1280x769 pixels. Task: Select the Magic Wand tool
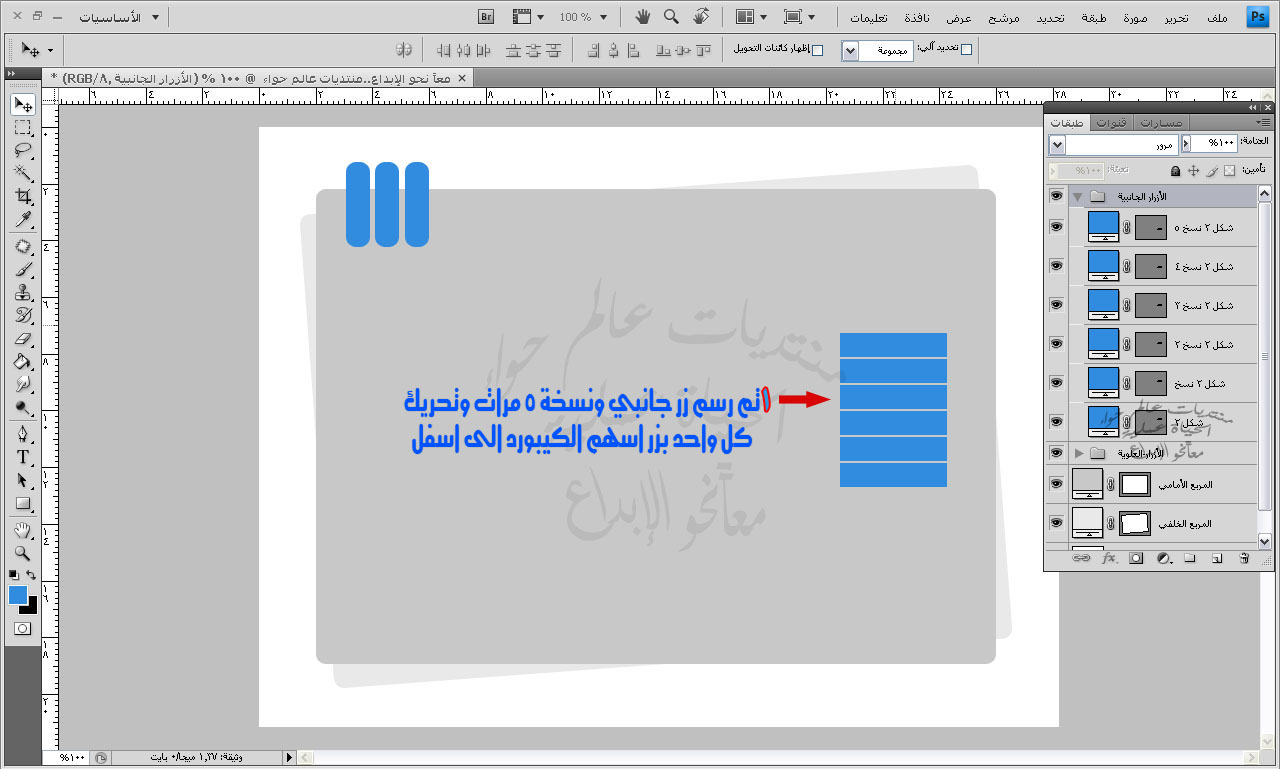[x=23, y=174]
